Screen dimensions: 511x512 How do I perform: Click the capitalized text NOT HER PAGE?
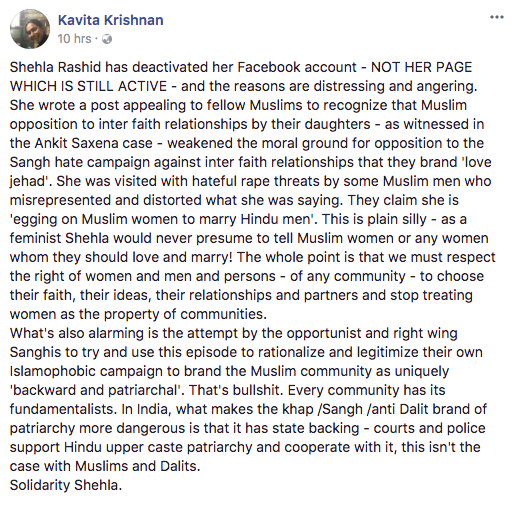pos(422,67)
